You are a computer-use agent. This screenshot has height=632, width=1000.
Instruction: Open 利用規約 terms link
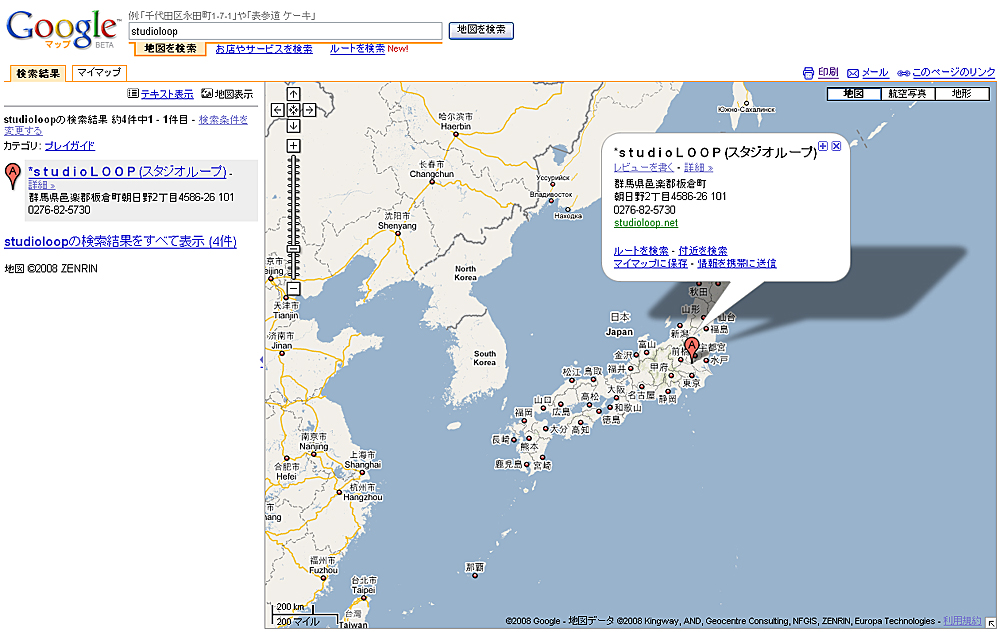[x=962, y=621]
